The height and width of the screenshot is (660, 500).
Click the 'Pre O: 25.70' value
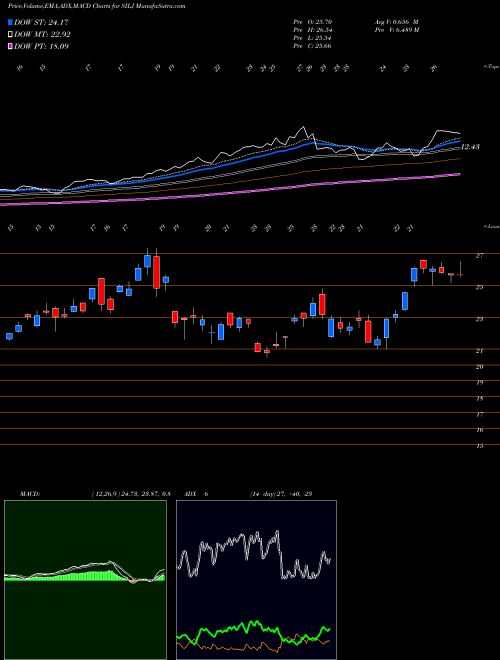(312, 21)
